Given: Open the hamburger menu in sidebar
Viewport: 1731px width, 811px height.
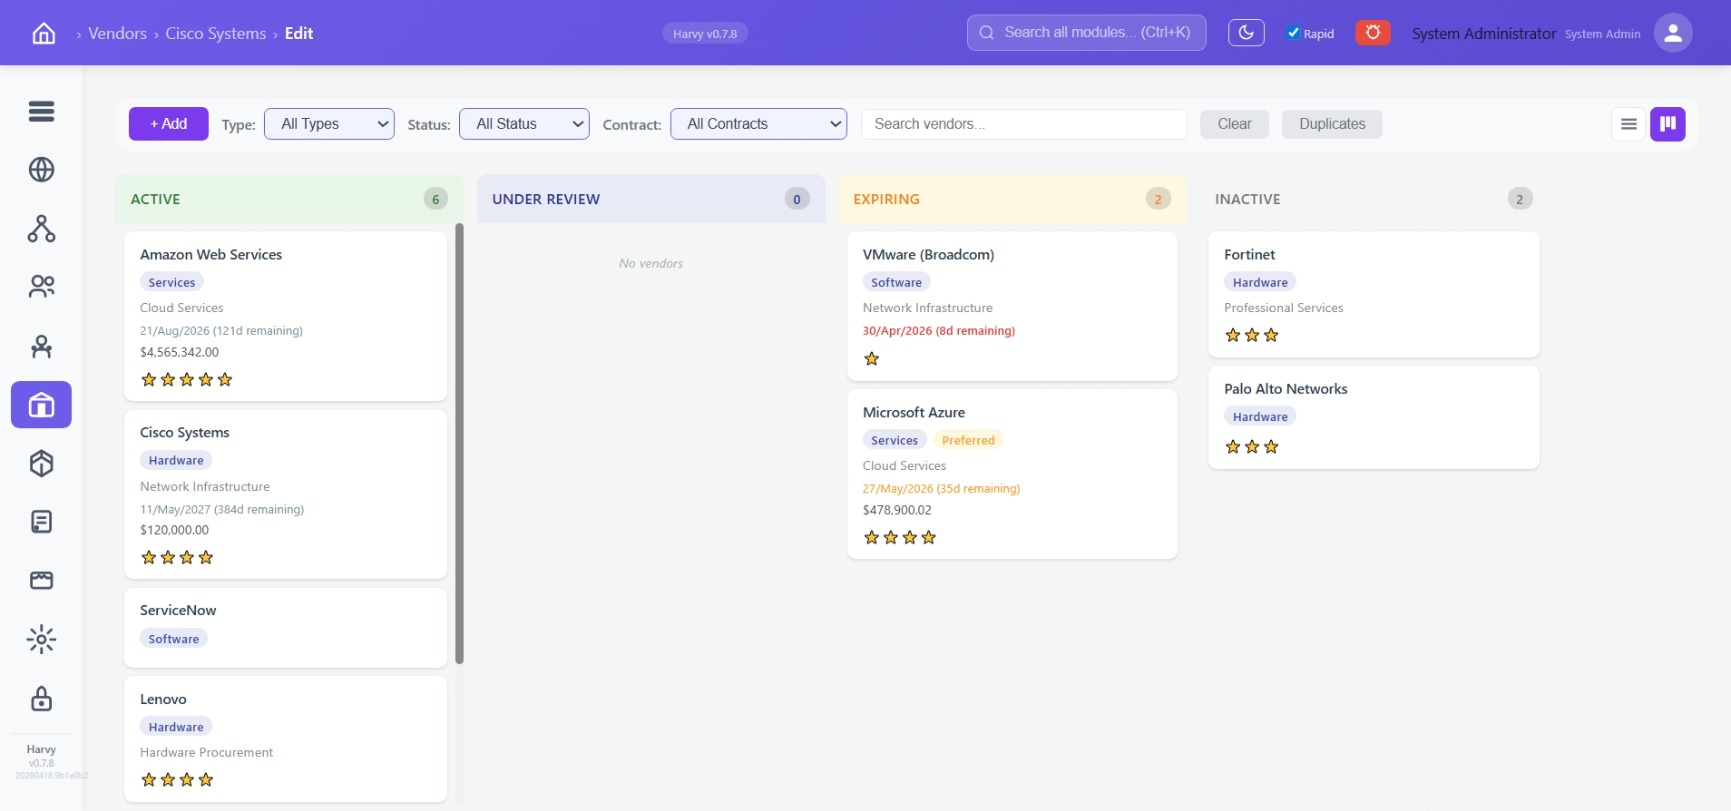Looking at the screenshot, I should [x=41, y=111].
